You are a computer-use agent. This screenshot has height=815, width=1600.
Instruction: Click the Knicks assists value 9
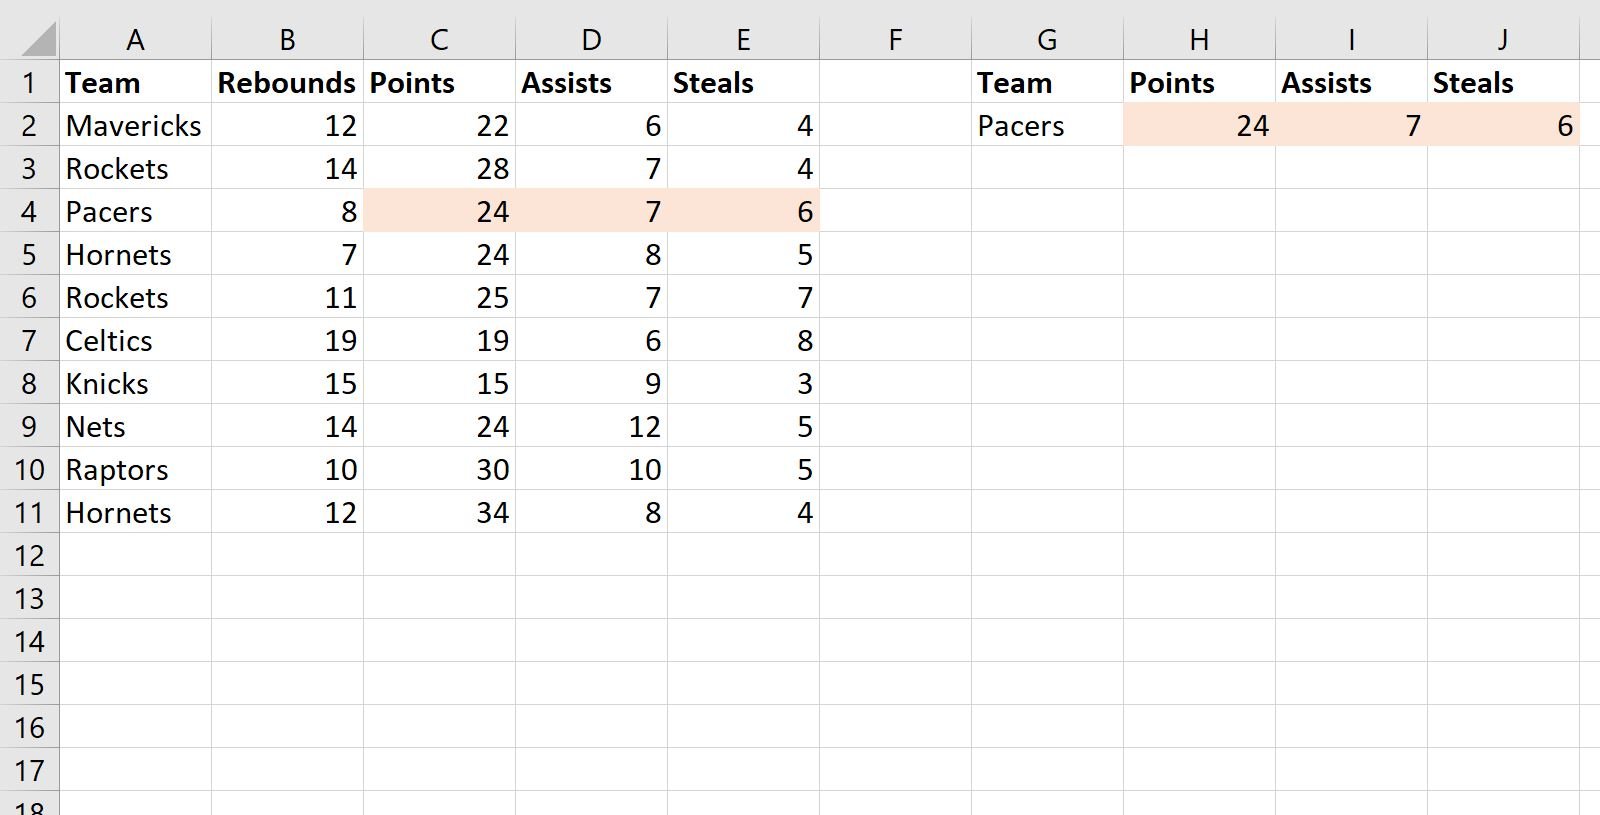[591, 384]
